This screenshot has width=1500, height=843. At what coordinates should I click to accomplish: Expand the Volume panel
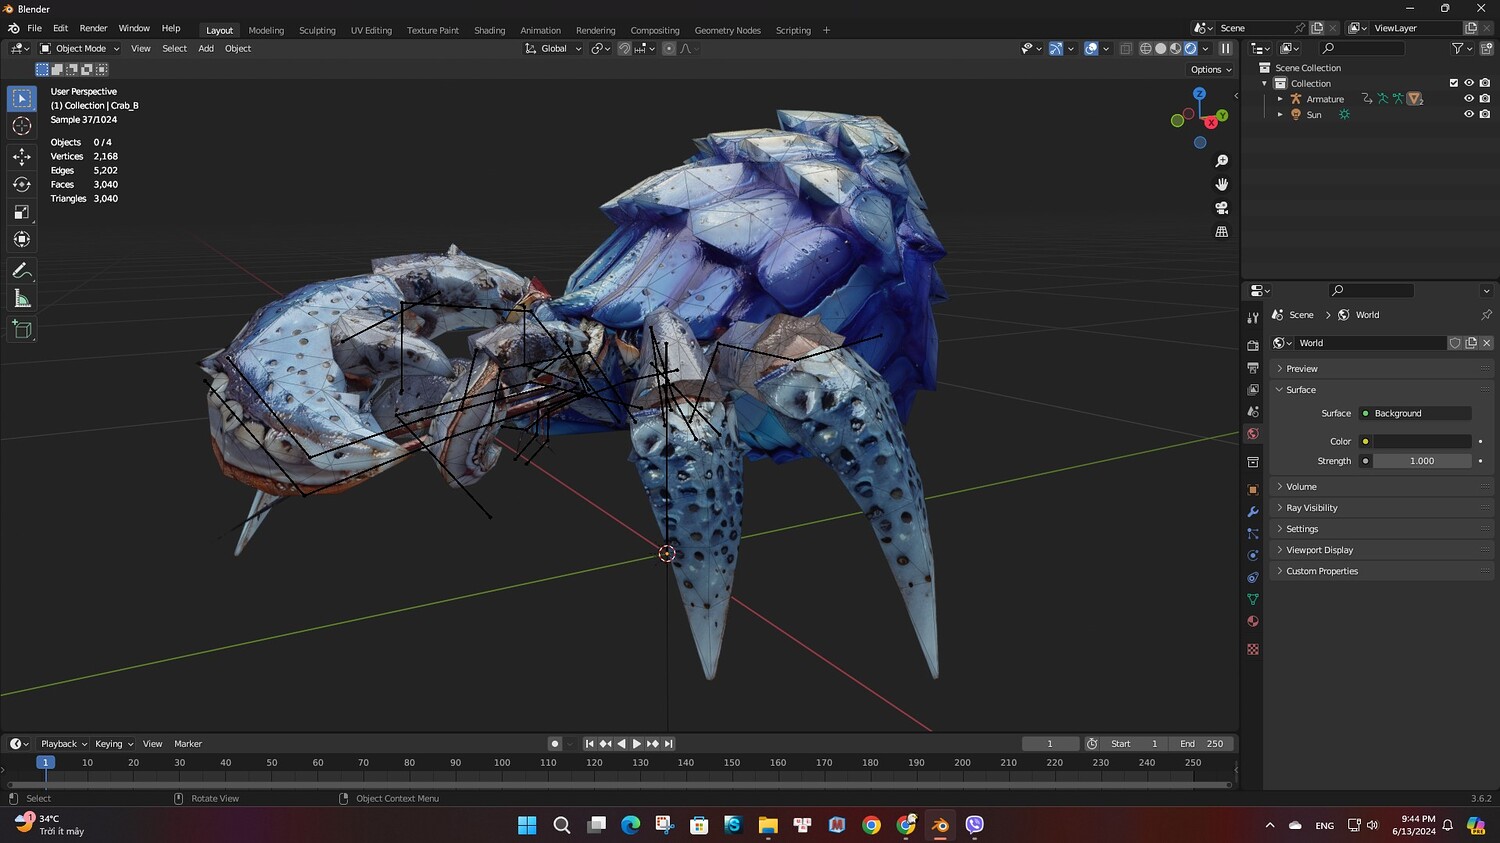[x=1301, y=487]
